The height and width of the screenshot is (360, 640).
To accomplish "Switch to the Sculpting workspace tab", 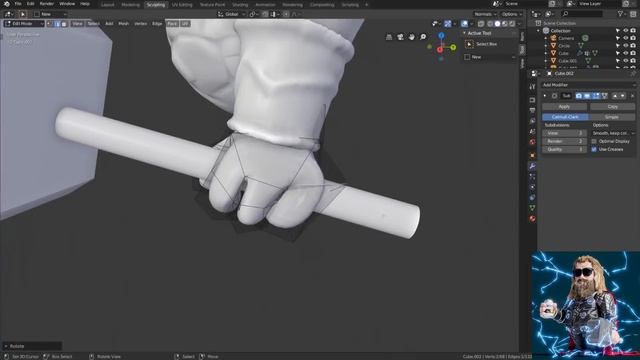I will click(x=156, y=5).
